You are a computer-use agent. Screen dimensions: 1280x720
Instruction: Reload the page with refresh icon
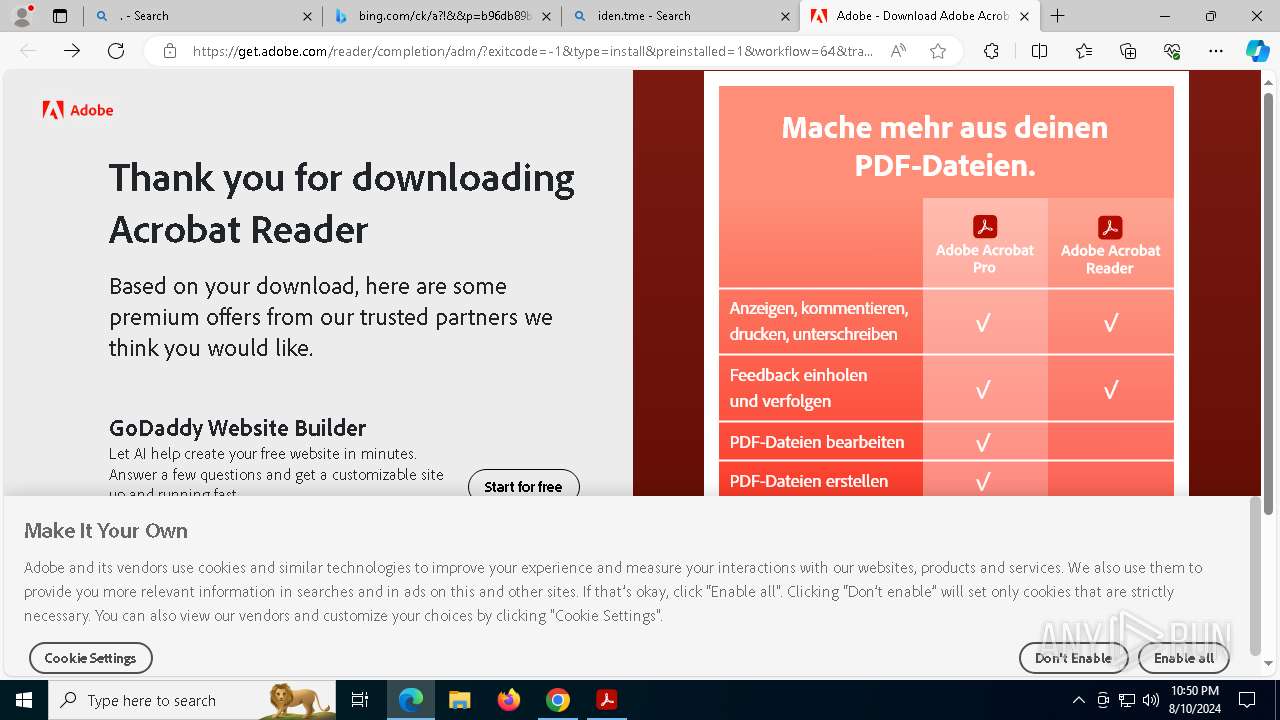pyautogui.click(x=116, y=51)
